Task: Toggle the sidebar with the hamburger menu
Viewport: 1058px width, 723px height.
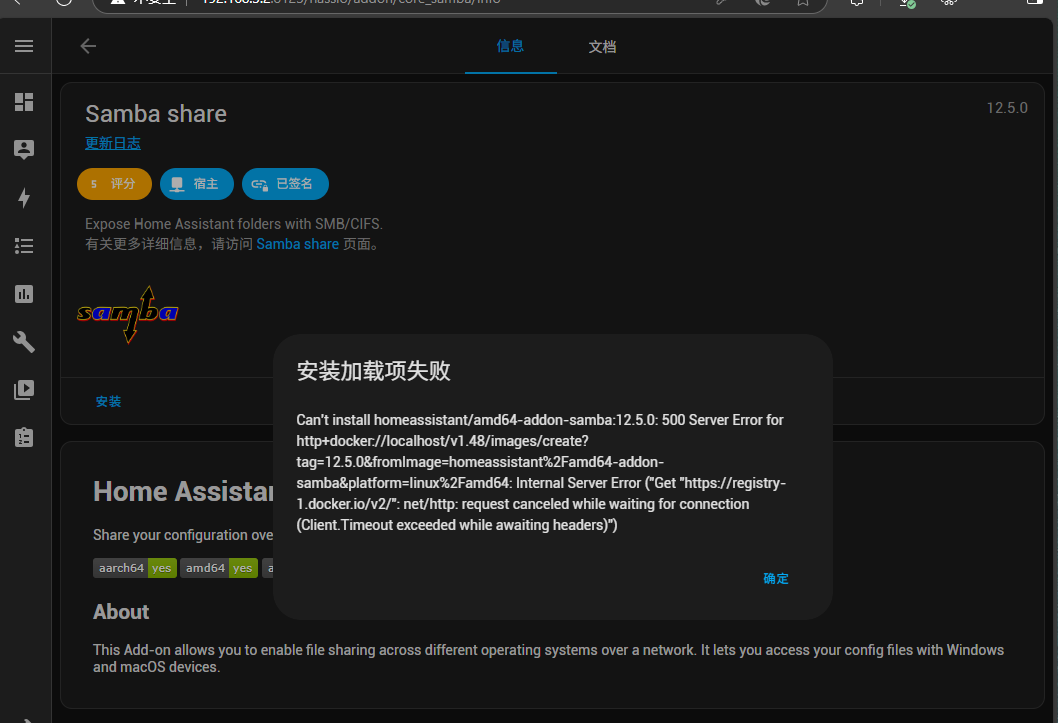Action: (24, 46)
